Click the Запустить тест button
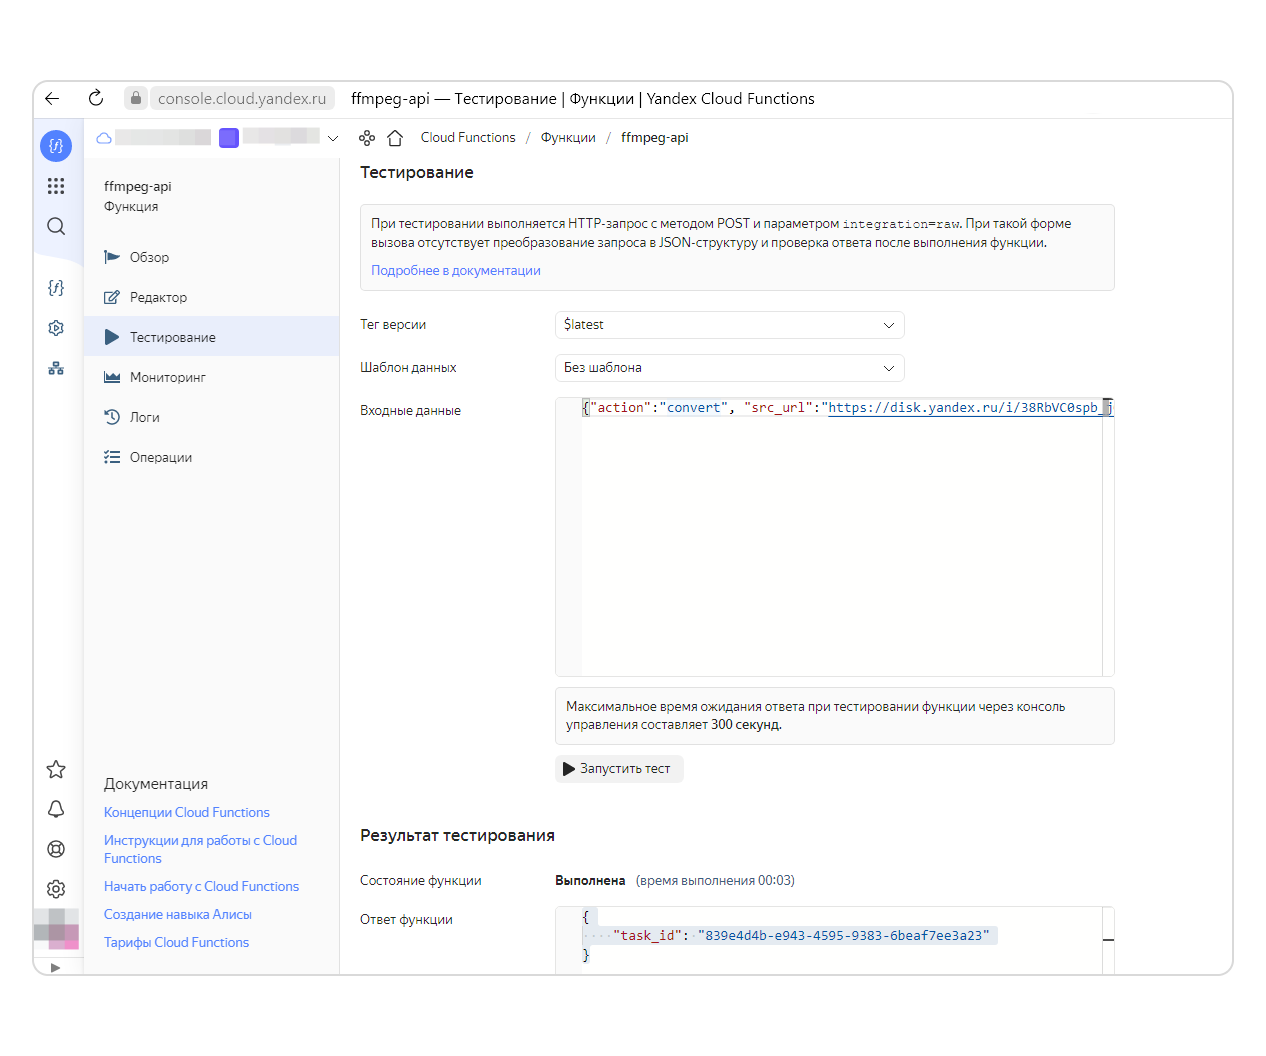1266x1056 pixels. [x=619, y=769]
